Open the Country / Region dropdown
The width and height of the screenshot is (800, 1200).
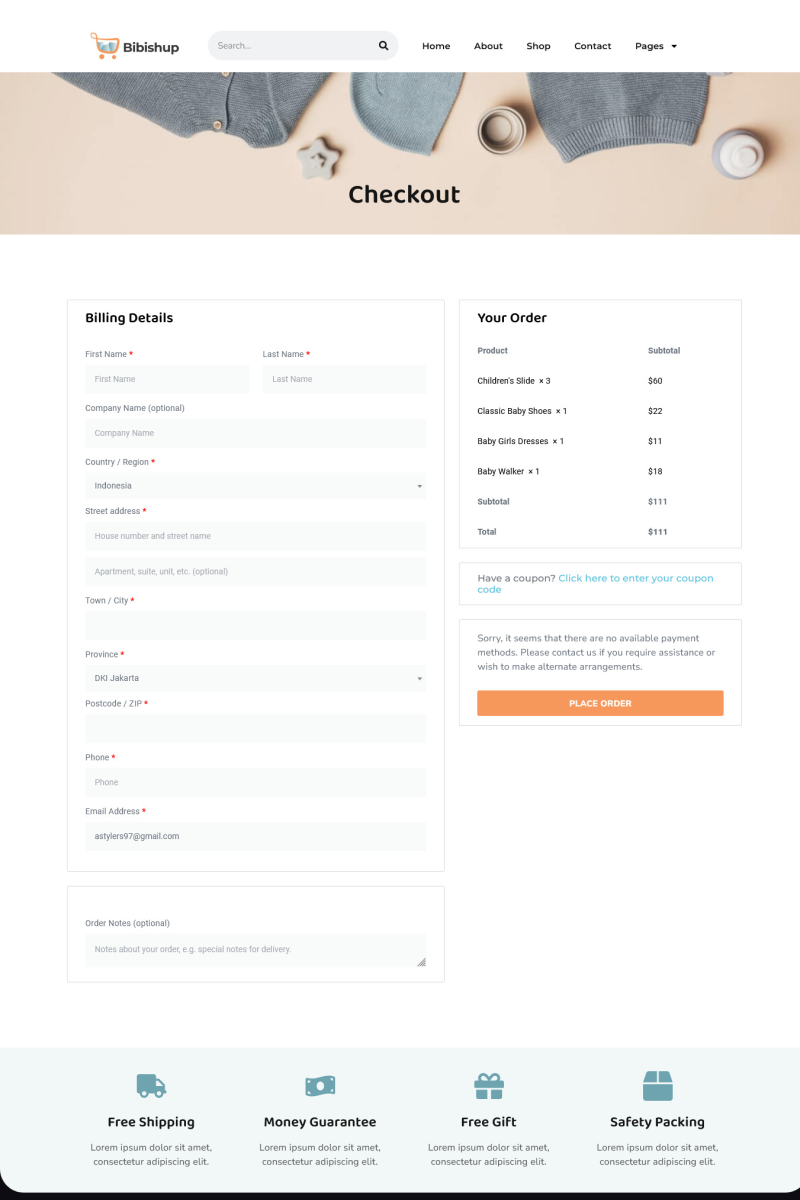(255, 486)
